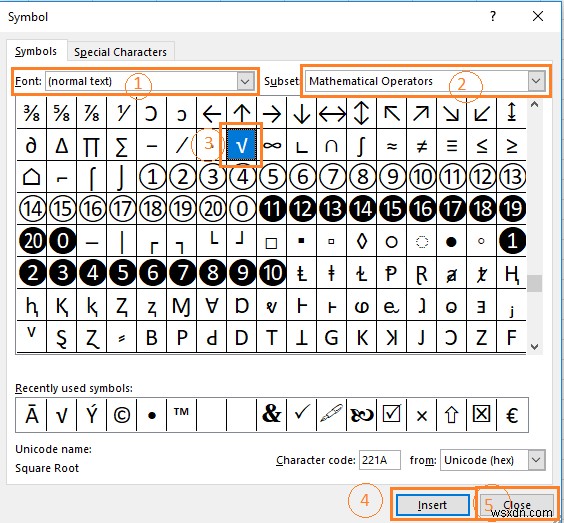Pick the black circled digit 1
Screen dimensions: 564x523
point(511,241)
